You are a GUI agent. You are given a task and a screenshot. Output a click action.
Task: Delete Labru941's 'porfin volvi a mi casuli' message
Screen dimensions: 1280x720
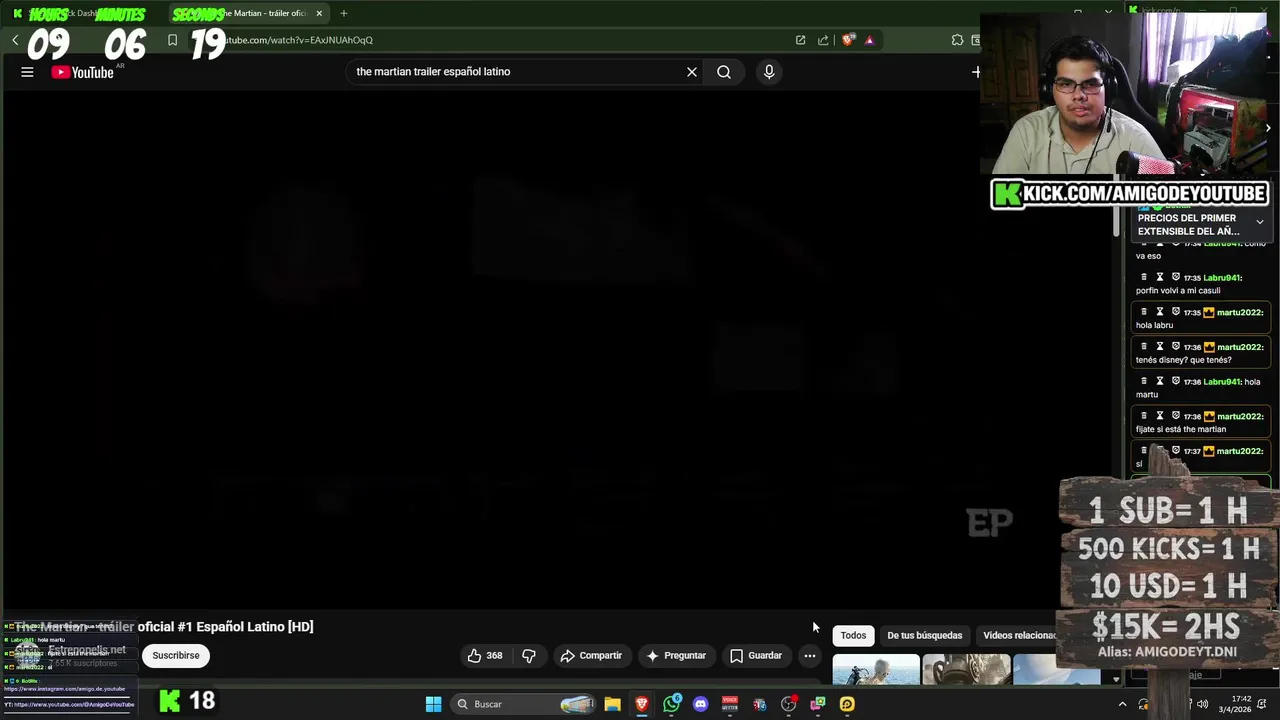[1144, 278]
